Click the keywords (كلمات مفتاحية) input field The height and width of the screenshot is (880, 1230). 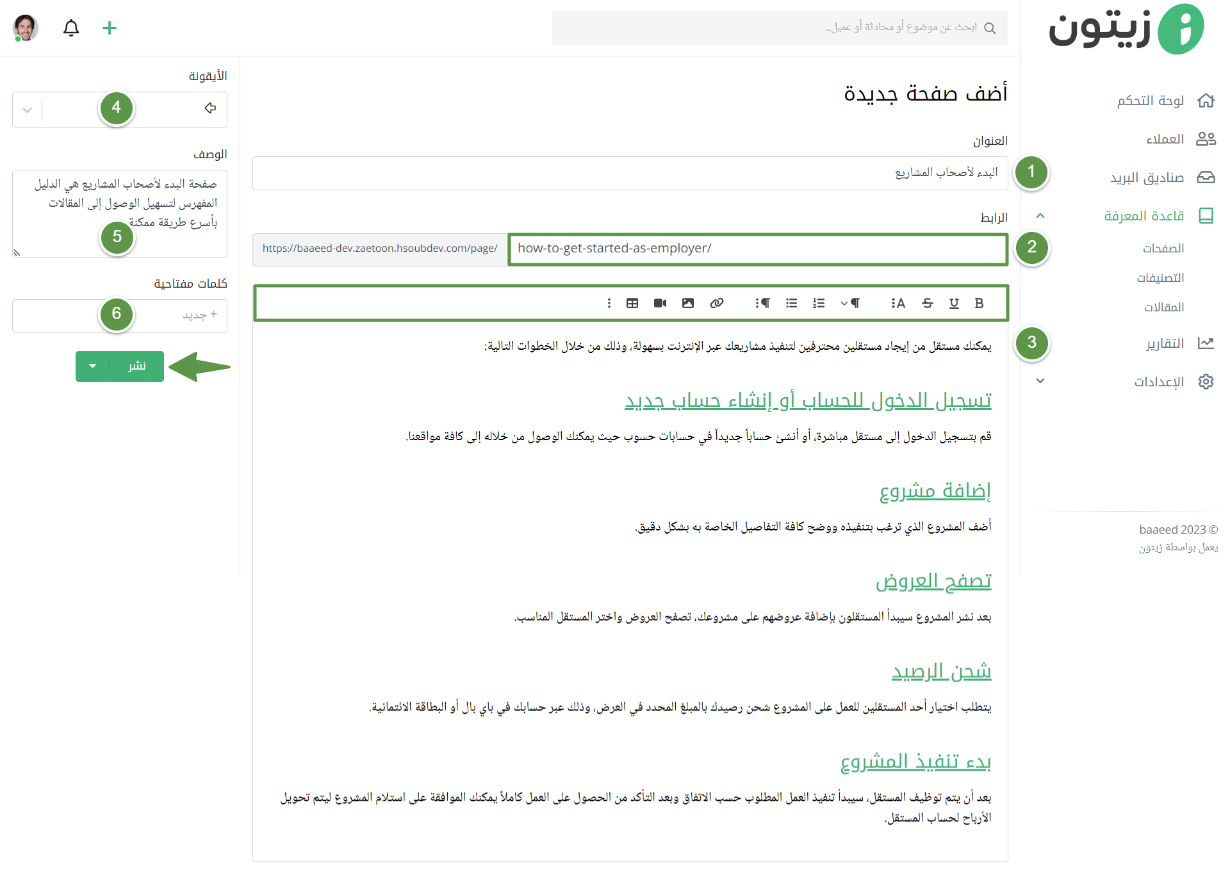pos(120,316)
